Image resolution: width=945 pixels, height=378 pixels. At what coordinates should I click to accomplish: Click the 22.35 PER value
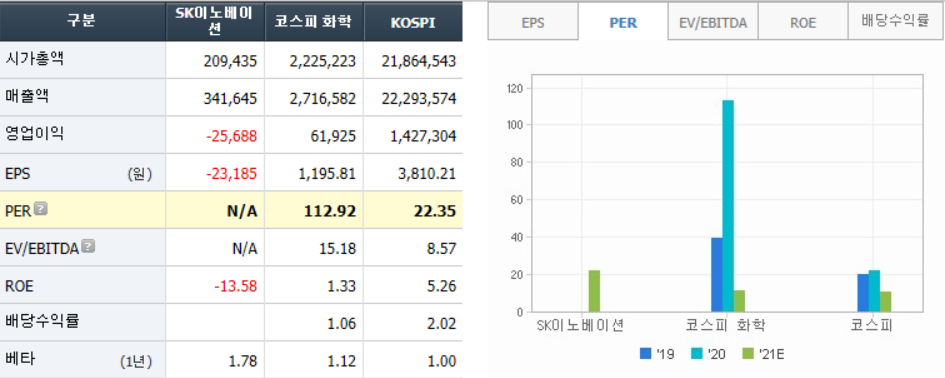pyautogui.click(x=435, y=212)
